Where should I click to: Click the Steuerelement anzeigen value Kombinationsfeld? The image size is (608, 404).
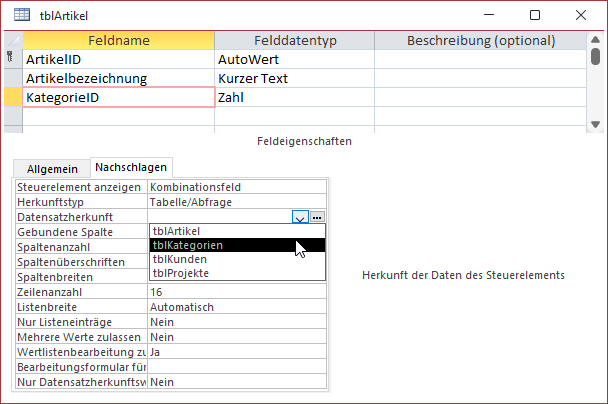(237, 187)
